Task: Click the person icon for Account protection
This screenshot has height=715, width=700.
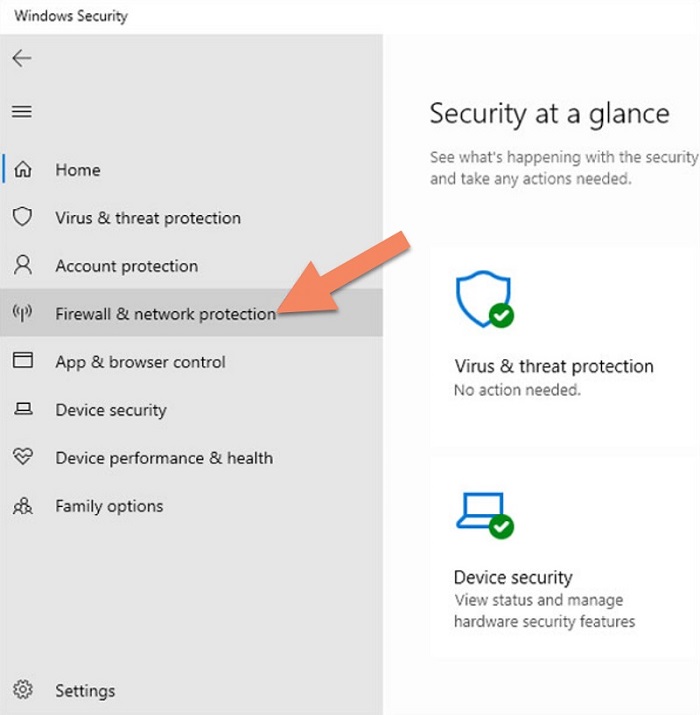Action: point(22,265)
